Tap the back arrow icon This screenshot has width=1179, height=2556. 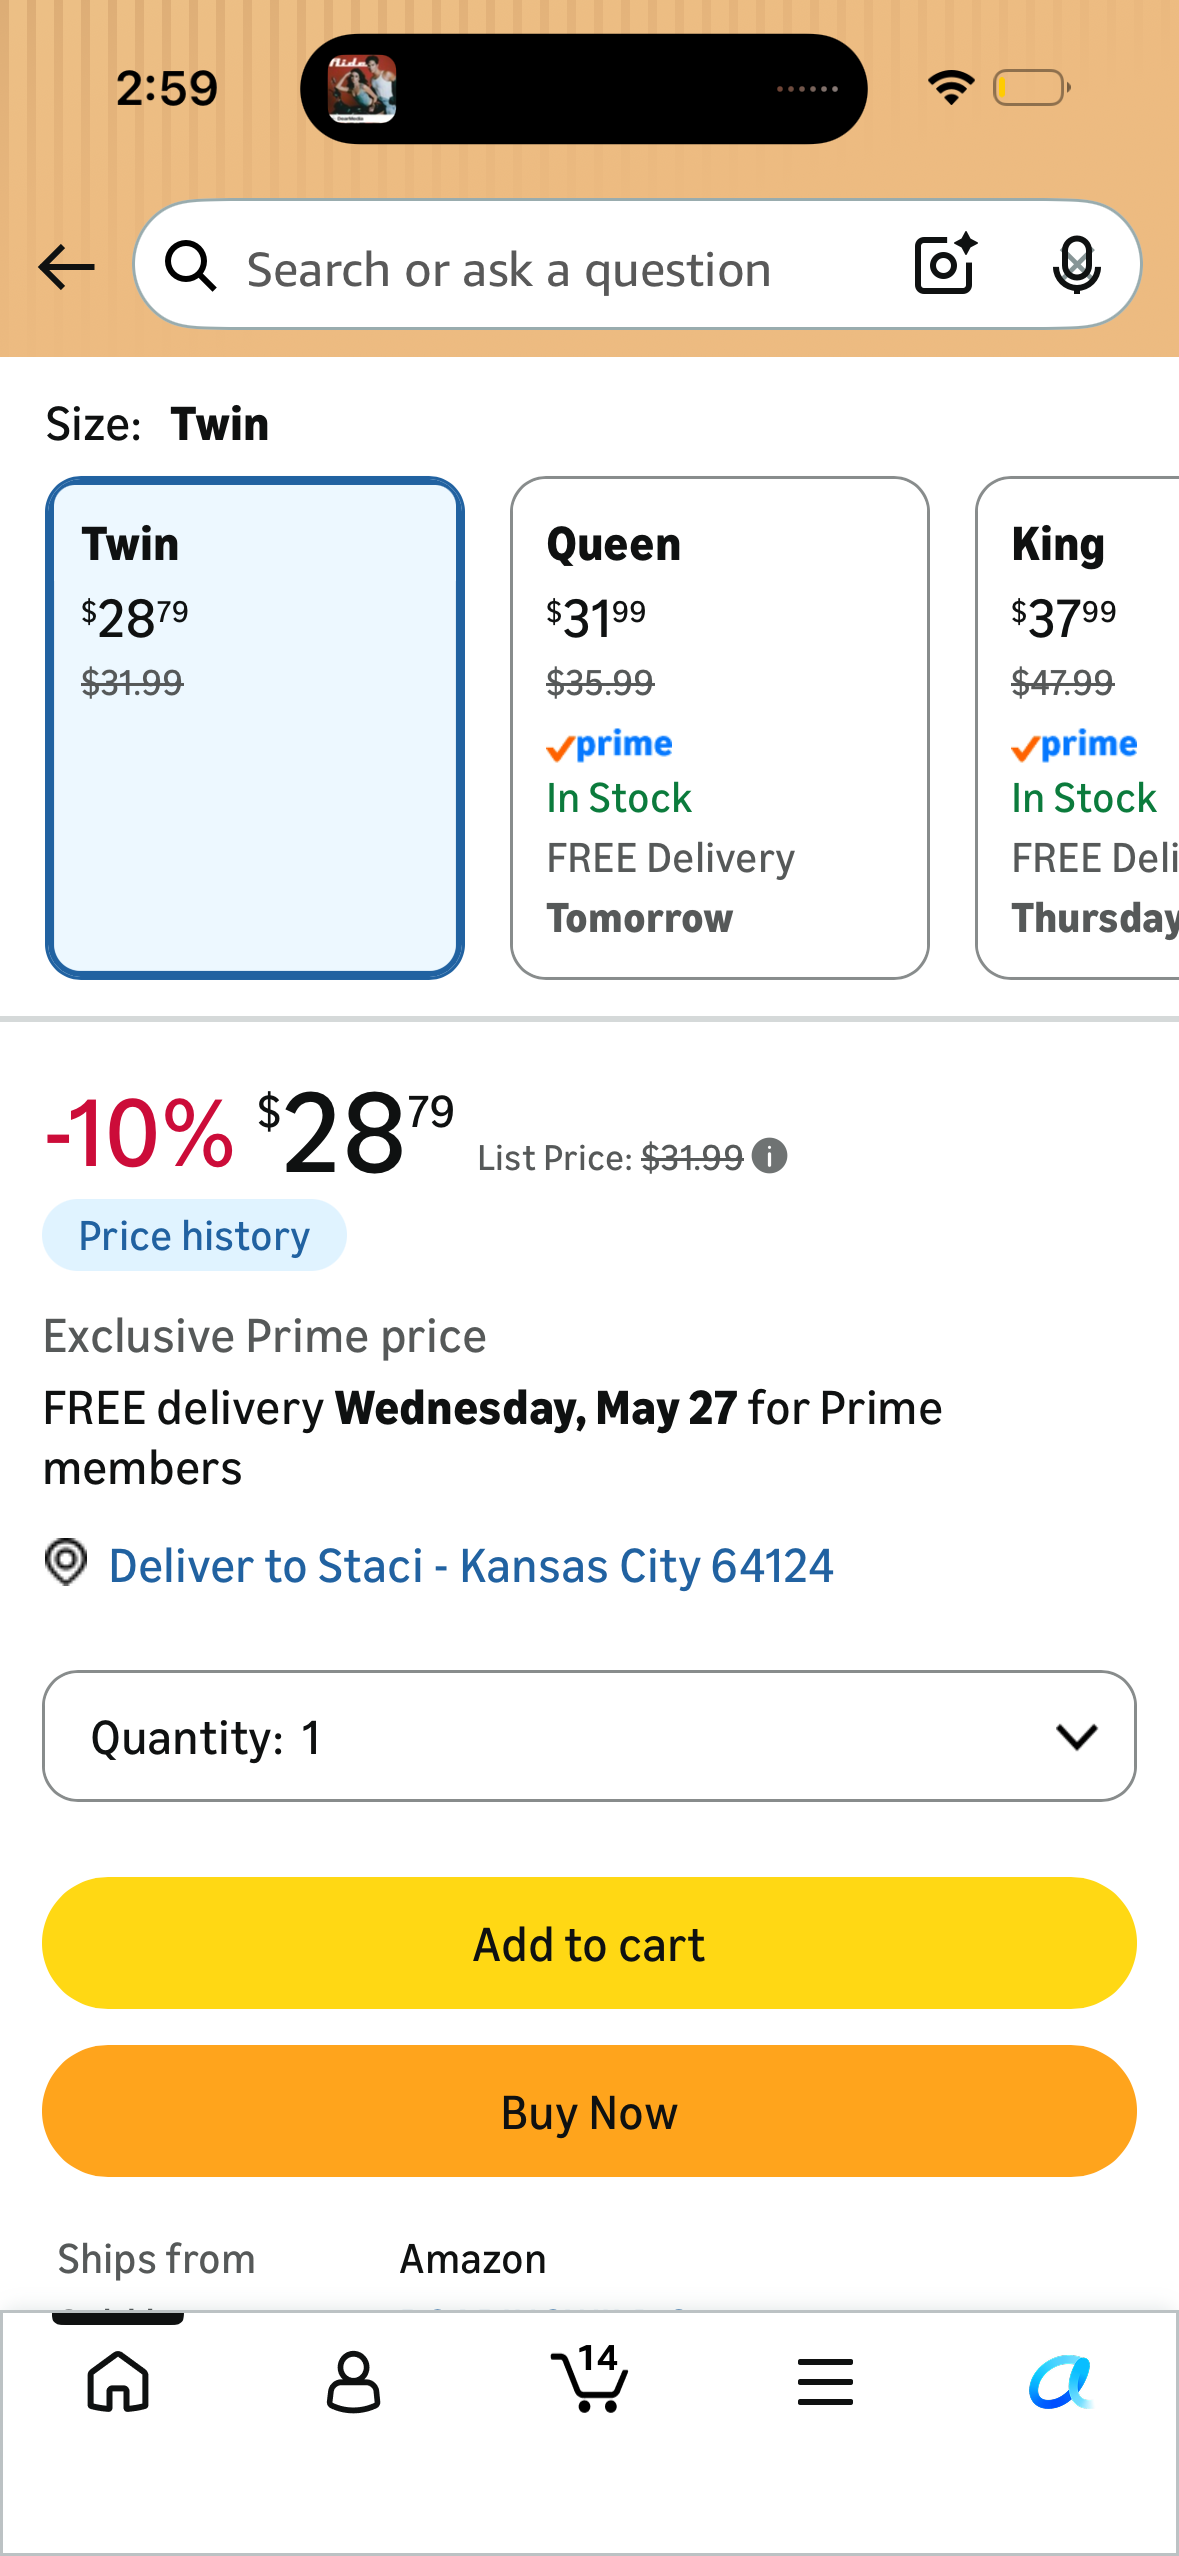pyautogui.click(x=66, y=267)
